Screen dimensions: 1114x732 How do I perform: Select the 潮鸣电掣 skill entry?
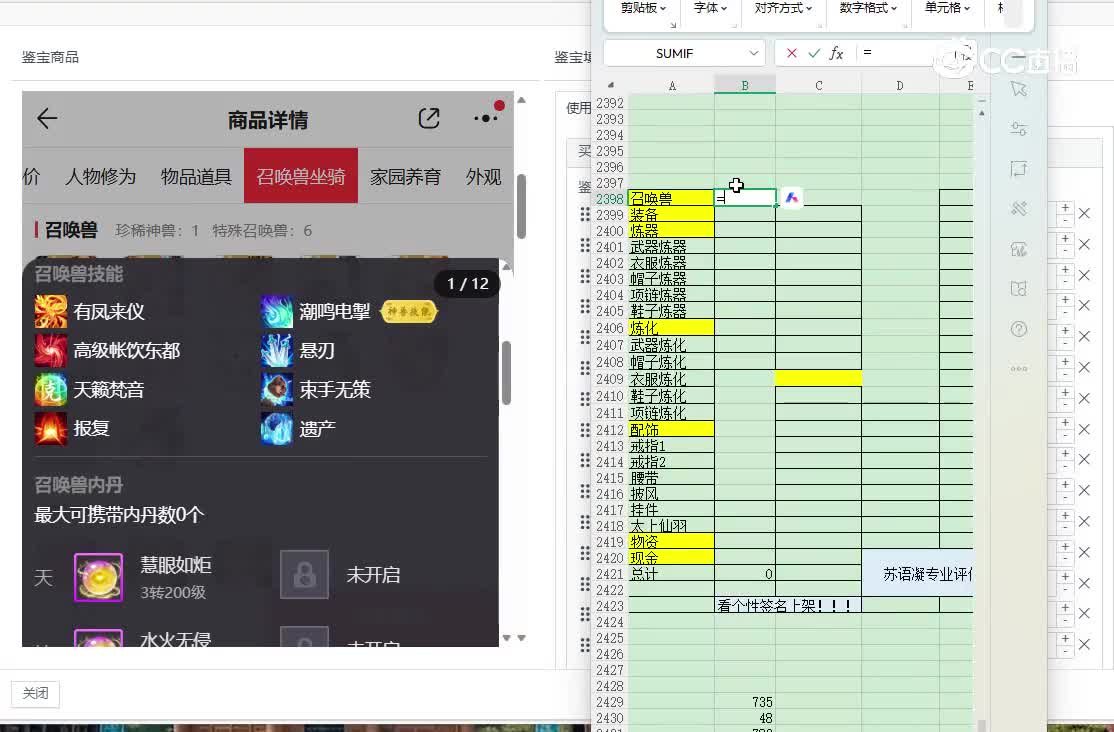coord(334,312)
